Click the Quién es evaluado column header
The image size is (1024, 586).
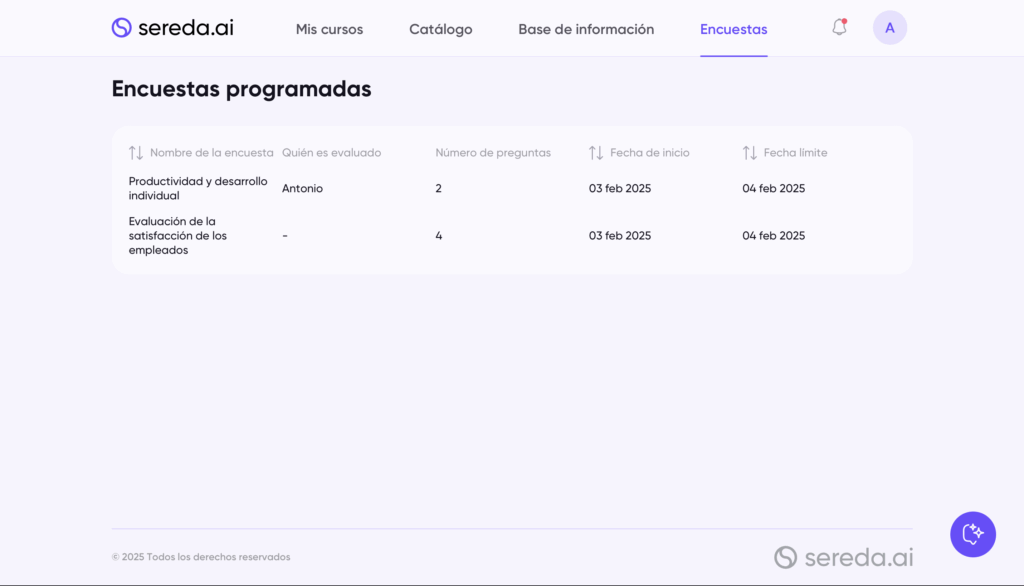tap(331, 153)
